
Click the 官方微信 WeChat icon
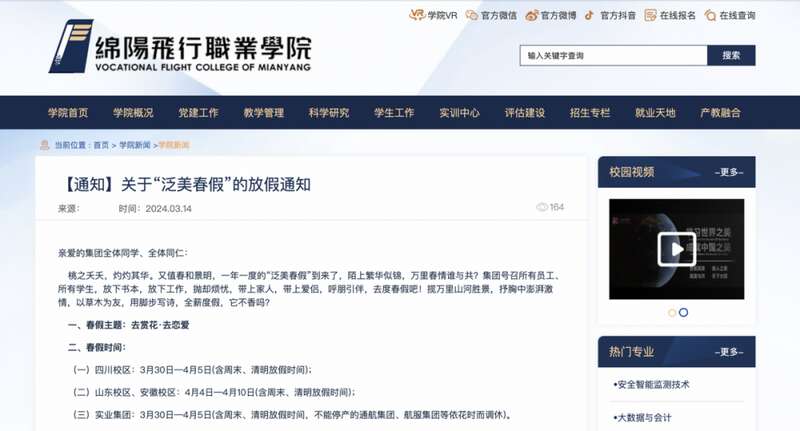pos(471,15)
